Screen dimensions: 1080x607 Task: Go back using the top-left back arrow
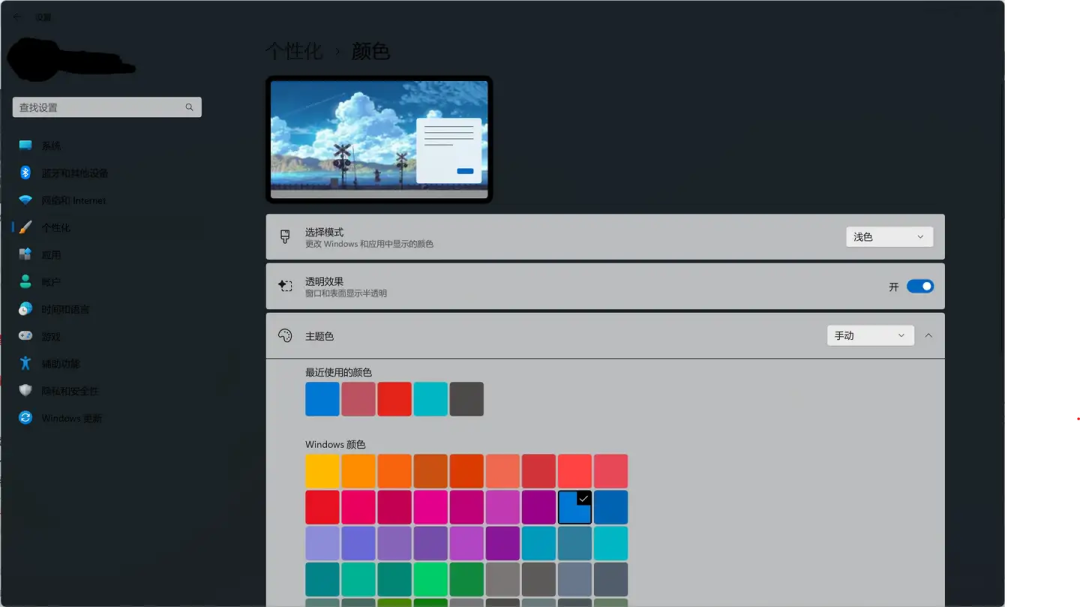pyautogui.click(x=16, y=17)
